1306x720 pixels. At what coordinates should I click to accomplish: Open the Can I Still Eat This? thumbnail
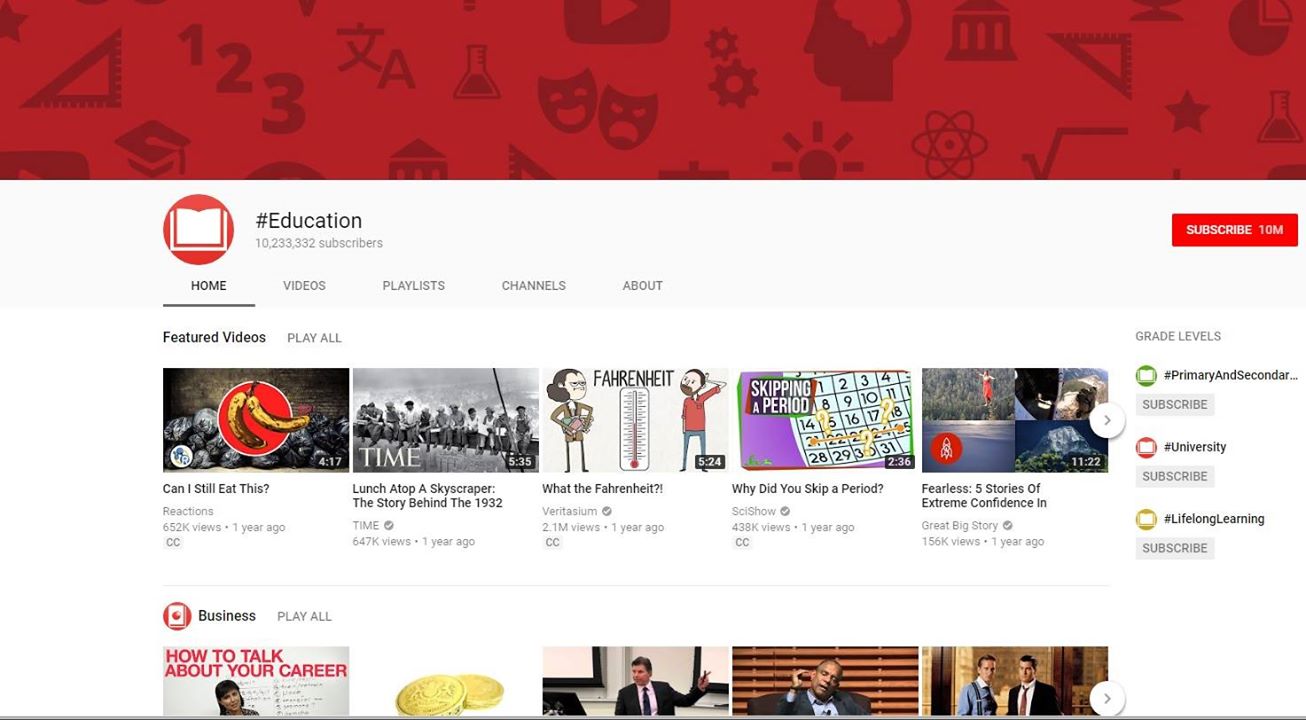tap(256, 420)
